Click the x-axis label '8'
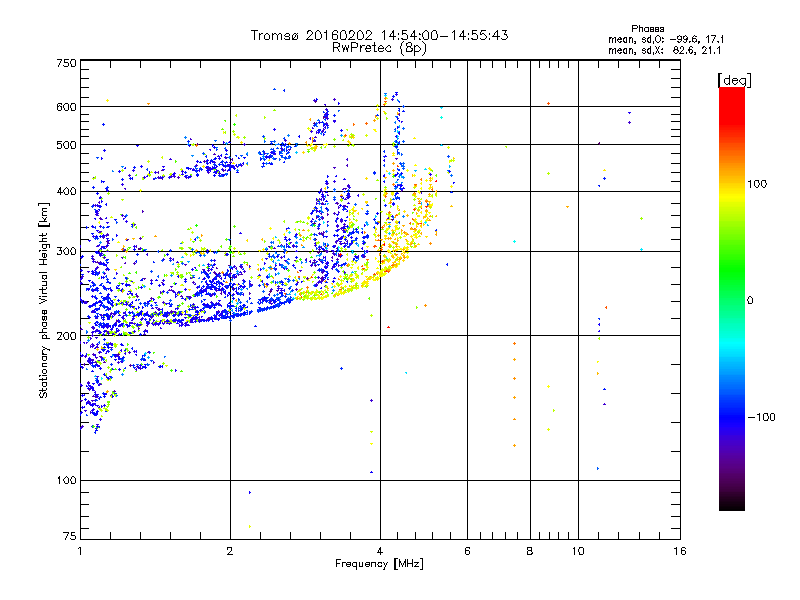This screenshot has width=800, height=600. (x=530, y=551)
